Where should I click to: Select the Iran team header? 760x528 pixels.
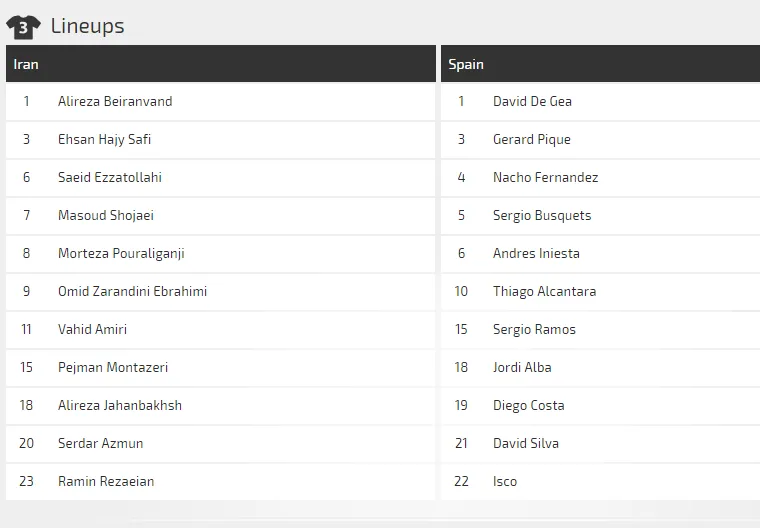(26, 64)
